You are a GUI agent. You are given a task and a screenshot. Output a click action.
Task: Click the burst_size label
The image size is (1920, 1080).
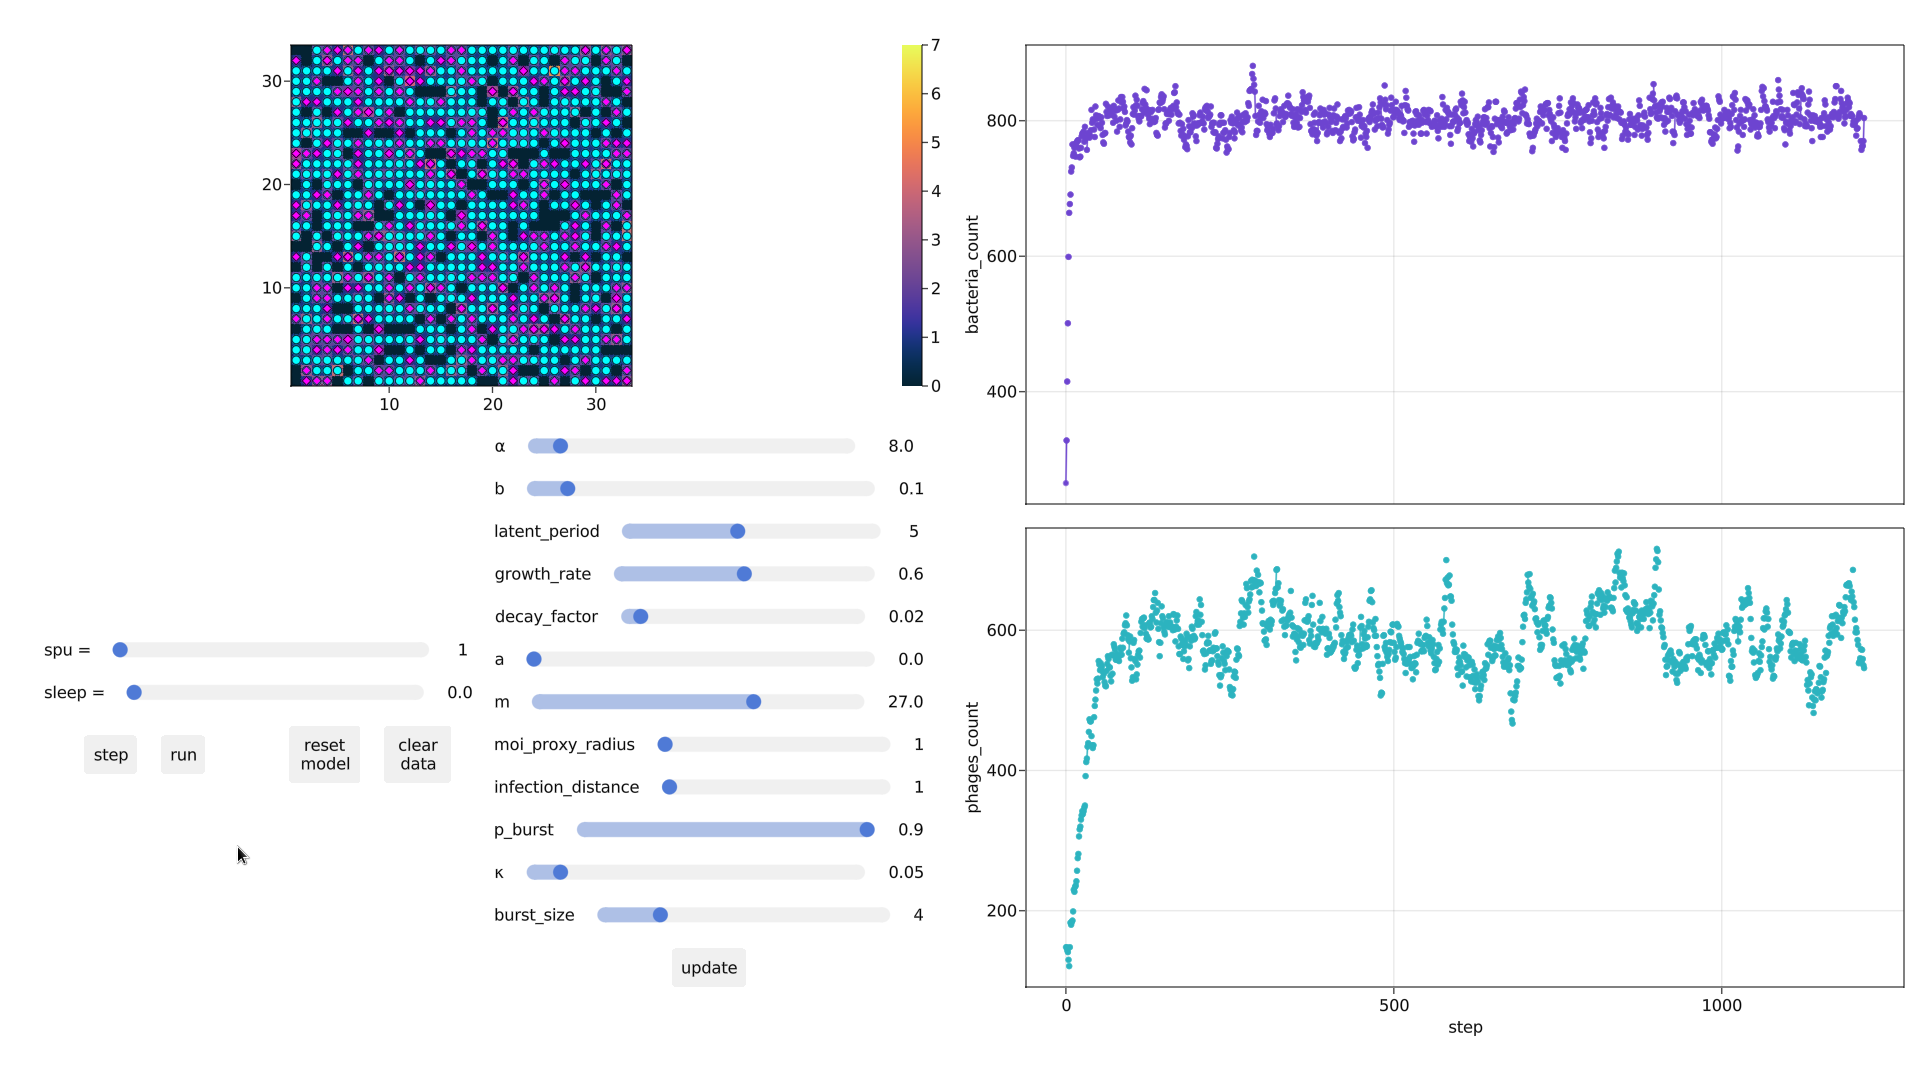coord(534,915)
